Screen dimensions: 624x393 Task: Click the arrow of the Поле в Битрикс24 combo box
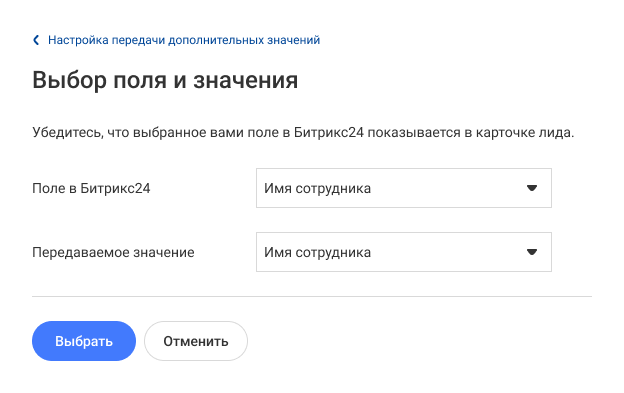(532, 188)
